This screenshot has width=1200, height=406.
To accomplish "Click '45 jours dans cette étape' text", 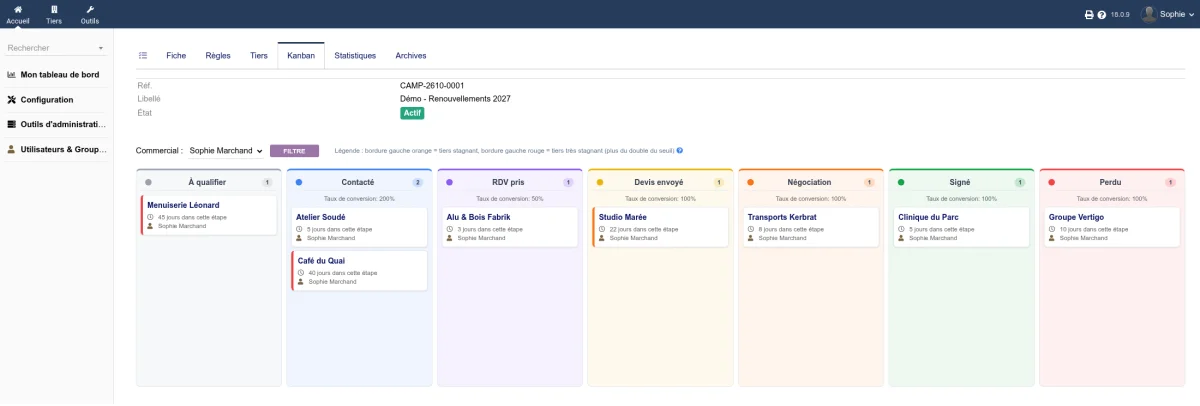I will coord(190,217).
